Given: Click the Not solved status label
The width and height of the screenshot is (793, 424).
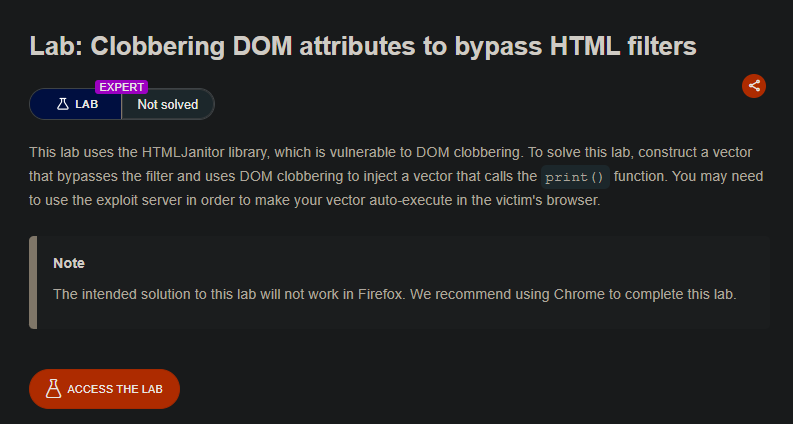Looking at the screenshot, I should click(168, 104).
